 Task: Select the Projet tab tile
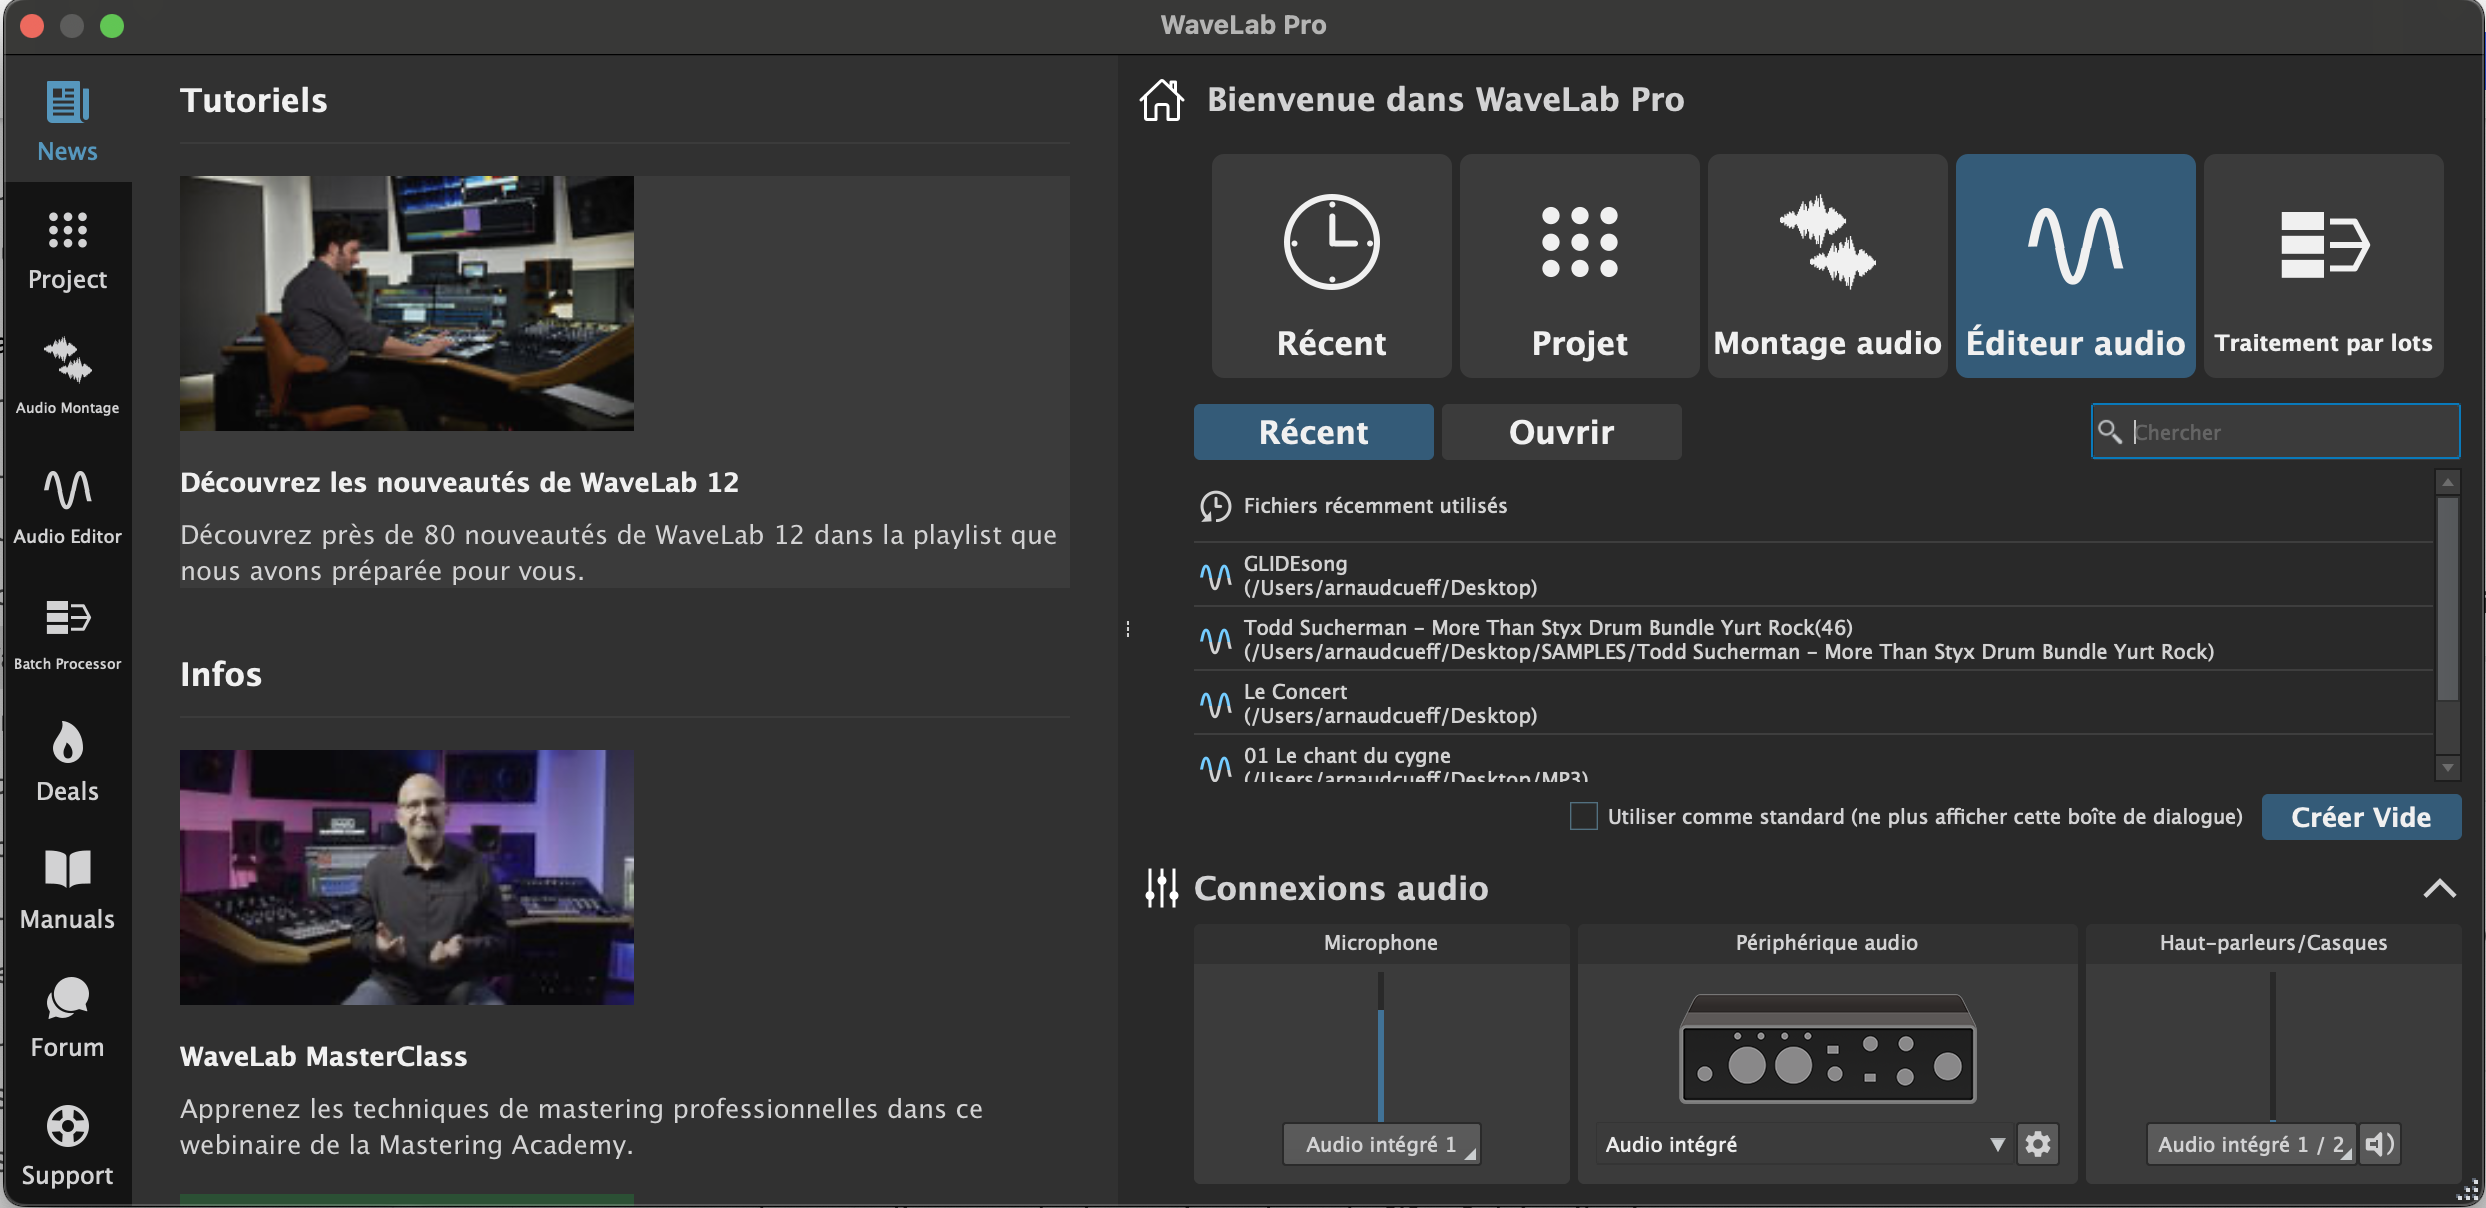pyautogui.click(x=1579, y=266)
